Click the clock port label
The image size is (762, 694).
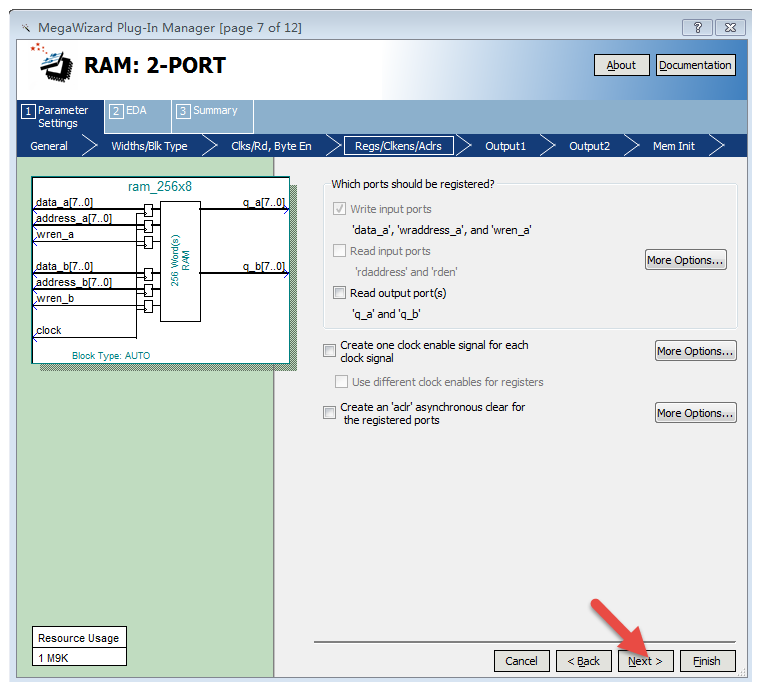tap(49, 330)
